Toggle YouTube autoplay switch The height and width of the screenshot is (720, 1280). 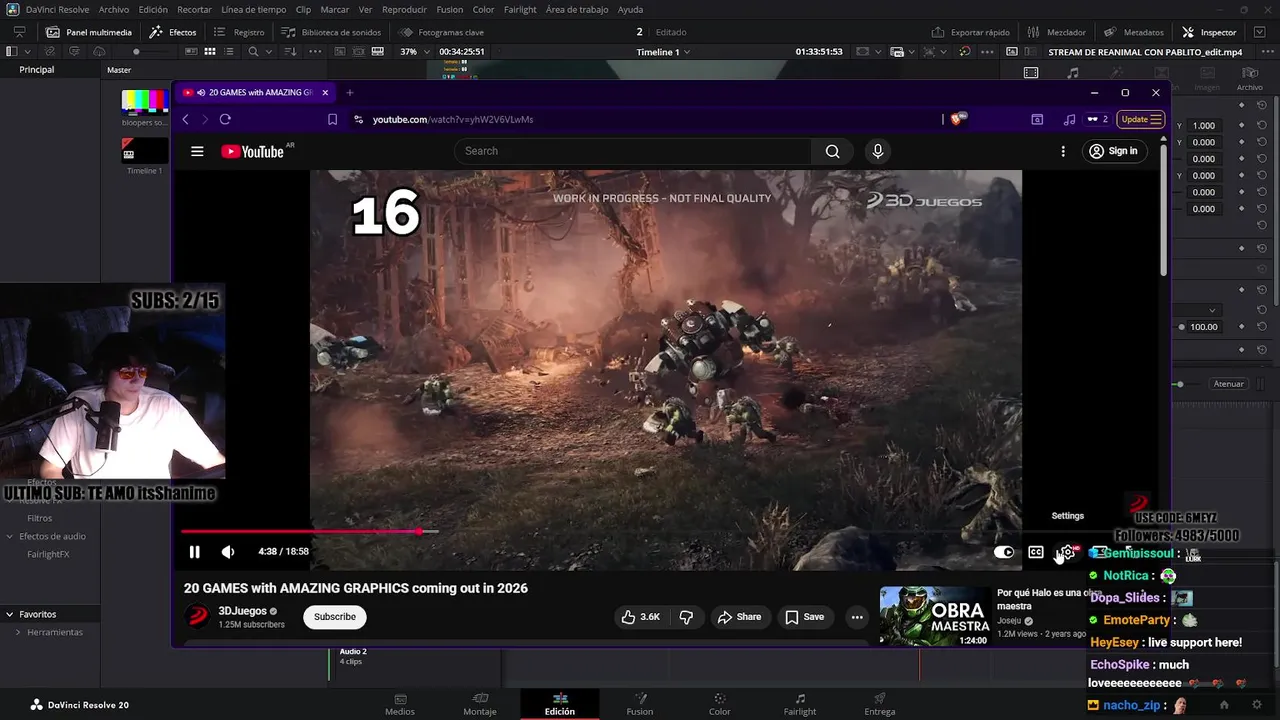coord(1003,552)
